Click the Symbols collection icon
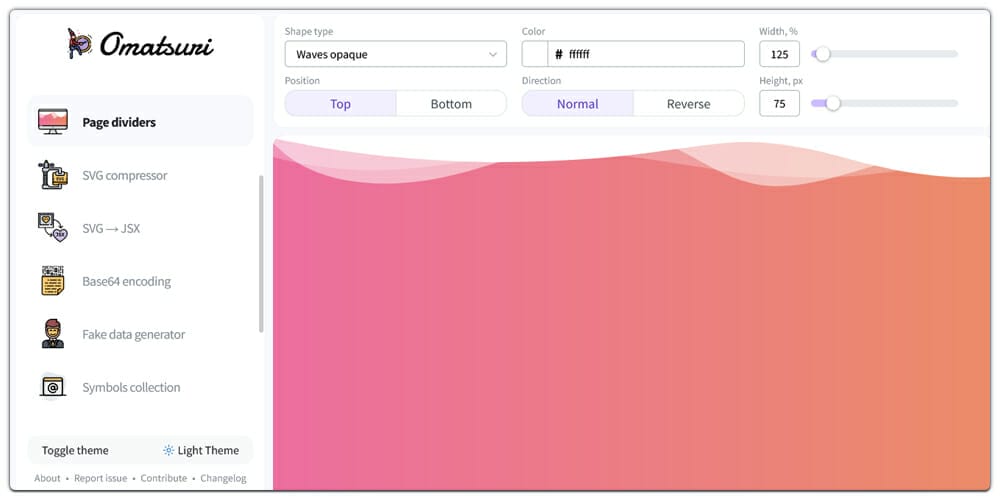 (x=53, y=387)
